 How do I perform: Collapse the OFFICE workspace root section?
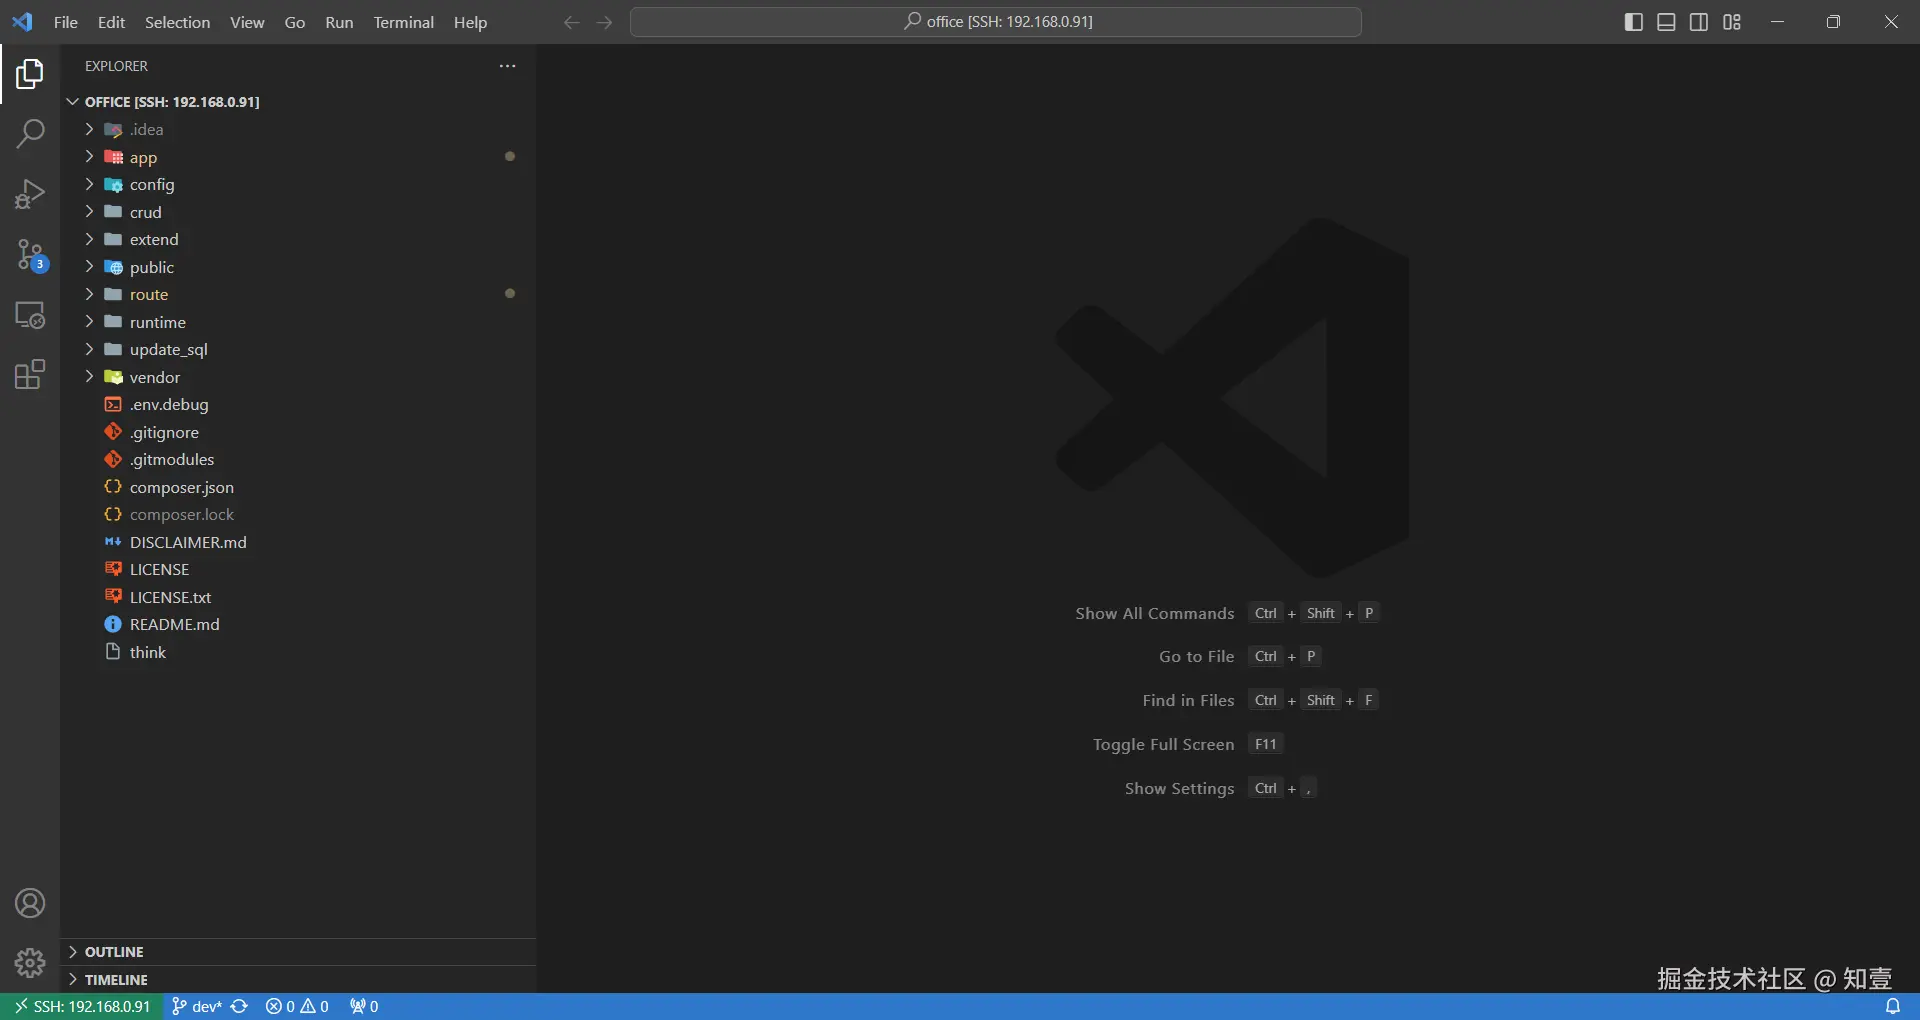click(x=298, y=102)
